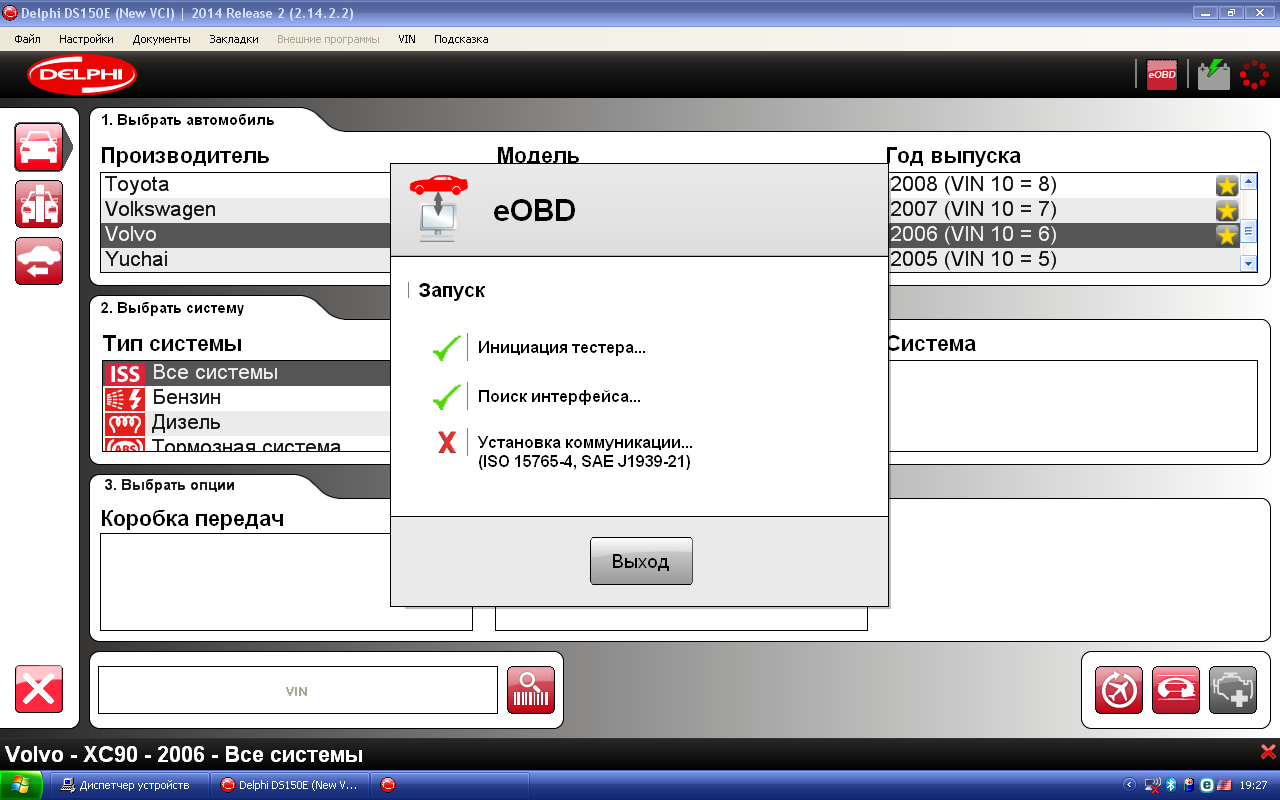
Task: Select year 2007 (VIN 10 = 7)
Action: (1062, 209)
